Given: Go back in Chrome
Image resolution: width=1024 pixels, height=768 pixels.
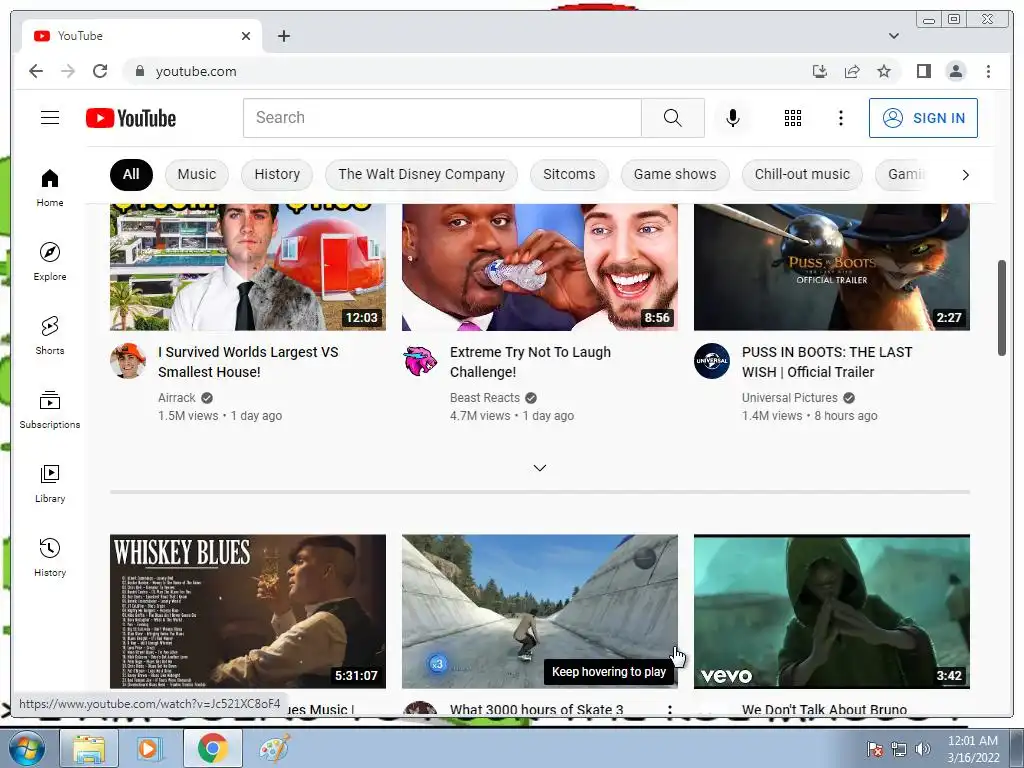Looking at the screenshot, I should (x=36, y=71).
